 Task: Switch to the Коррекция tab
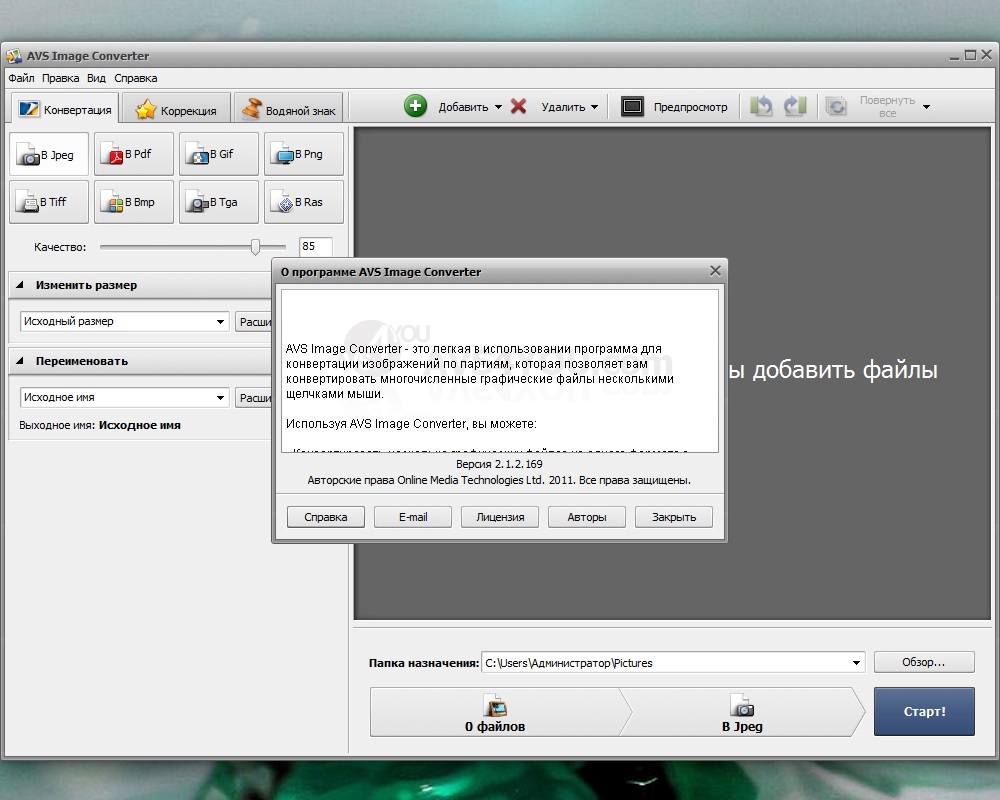[x=176, y=110]
